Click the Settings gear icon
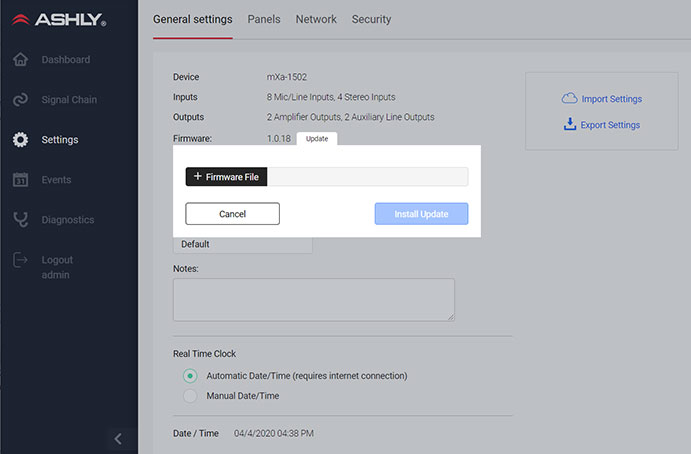Screen dimensions: 691x454 (20, 140)
